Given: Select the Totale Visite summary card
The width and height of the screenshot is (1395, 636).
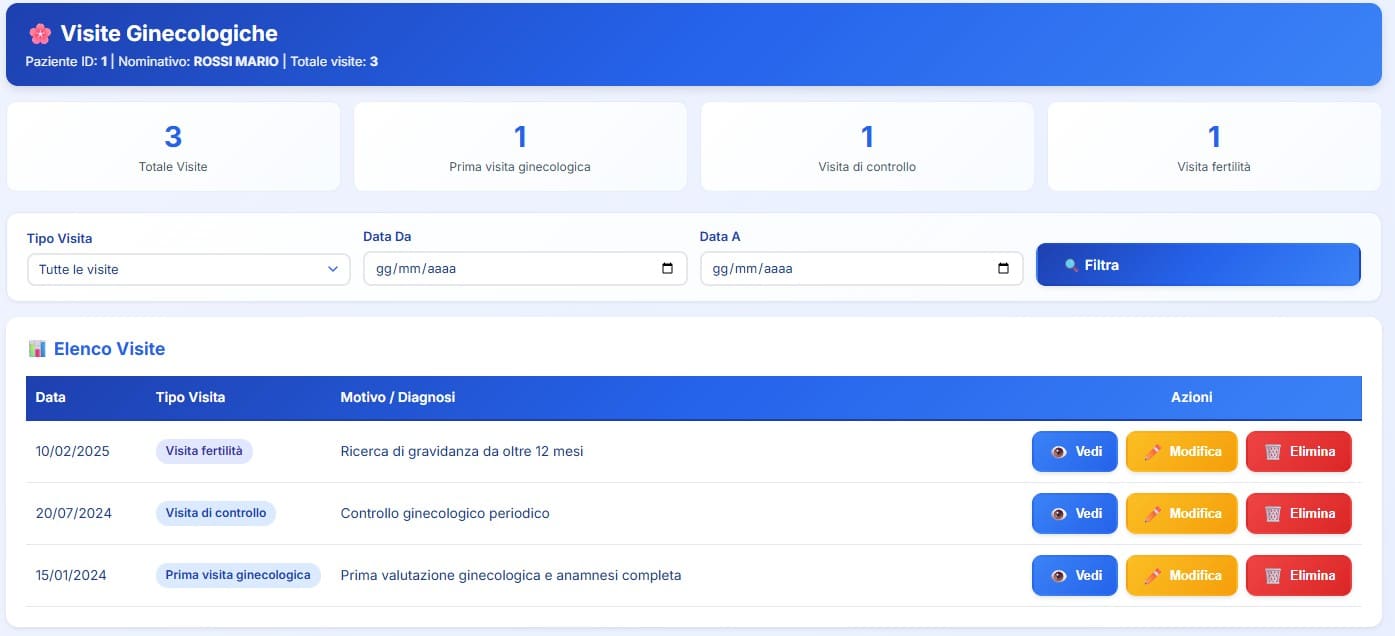Looking at the screenshot, I should tap(174, 146).
